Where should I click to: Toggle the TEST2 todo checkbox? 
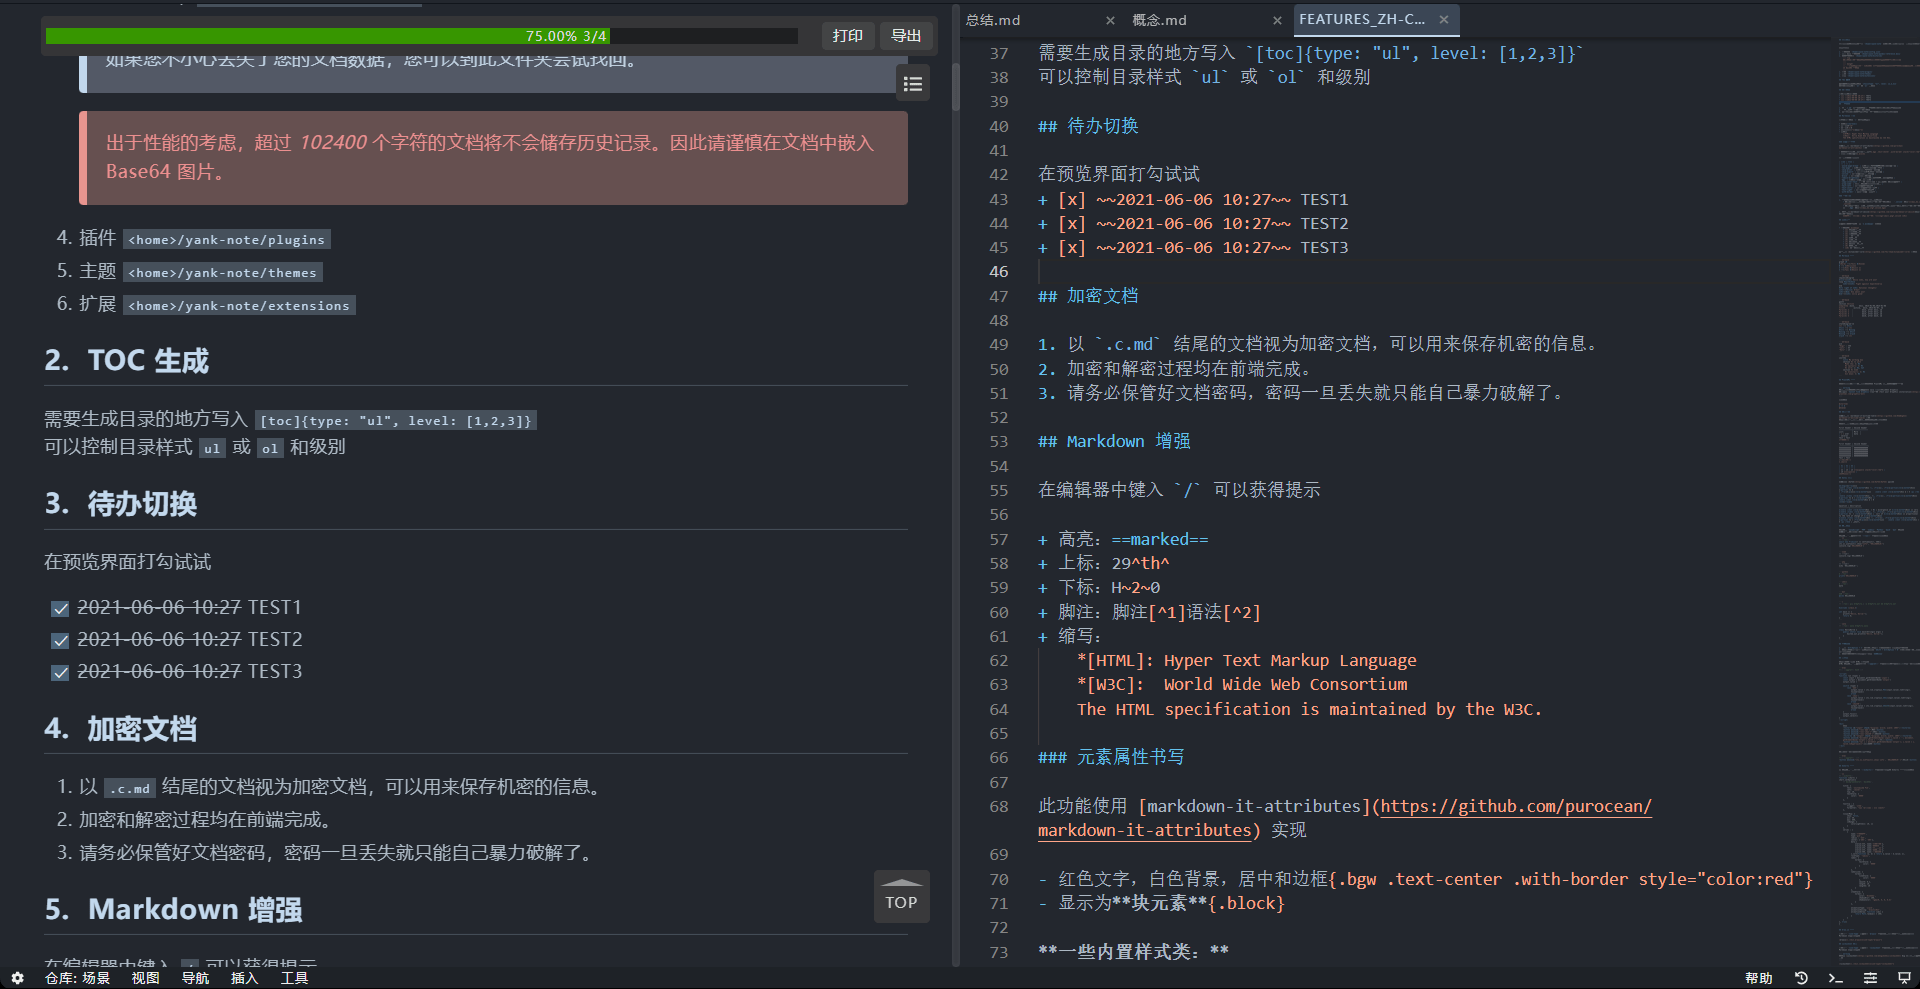point(60,641)
